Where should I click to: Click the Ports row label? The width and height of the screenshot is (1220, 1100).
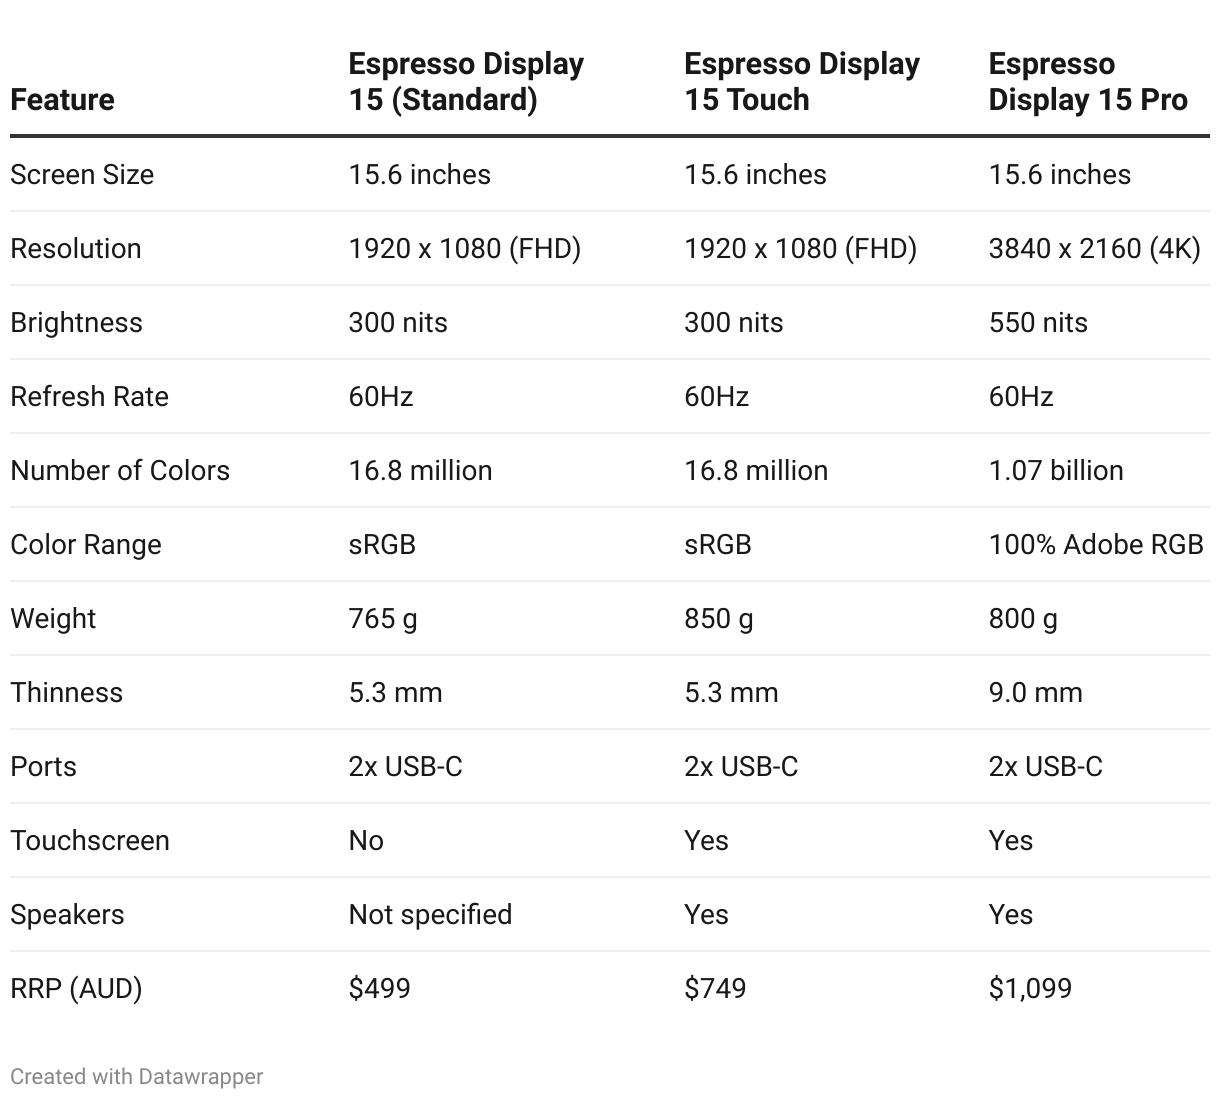[x=43, y=766]
